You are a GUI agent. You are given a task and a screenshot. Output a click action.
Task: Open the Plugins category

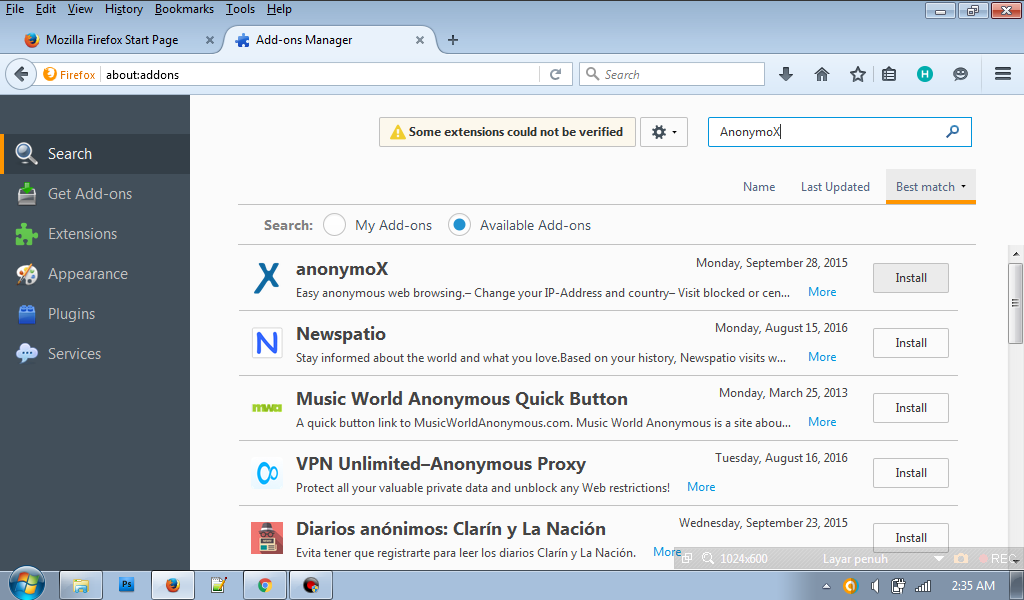[x=95, y=314]
